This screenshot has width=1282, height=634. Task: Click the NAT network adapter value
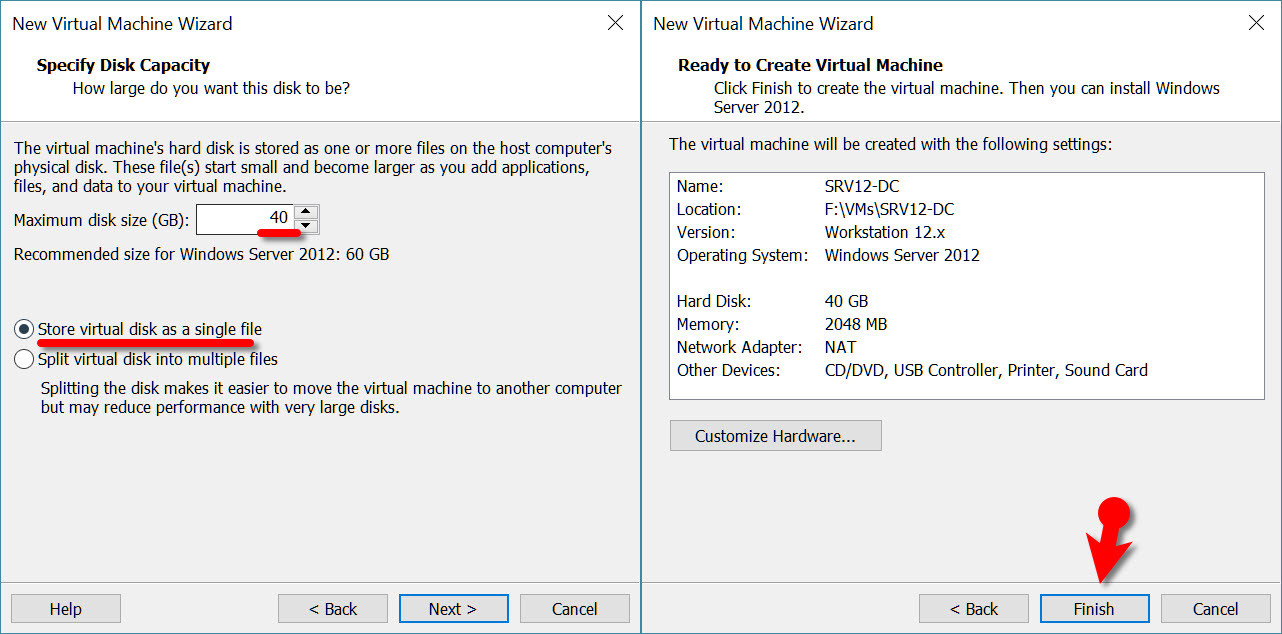click(840, 348)
